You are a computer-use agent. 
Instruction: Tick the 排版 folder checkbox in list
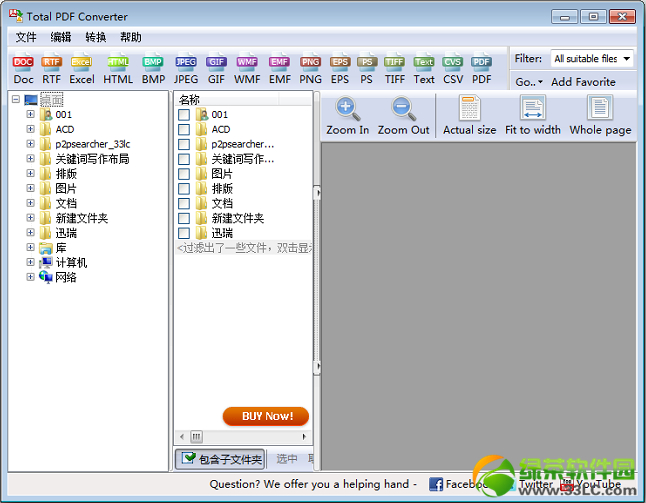(x=184, y=189)
